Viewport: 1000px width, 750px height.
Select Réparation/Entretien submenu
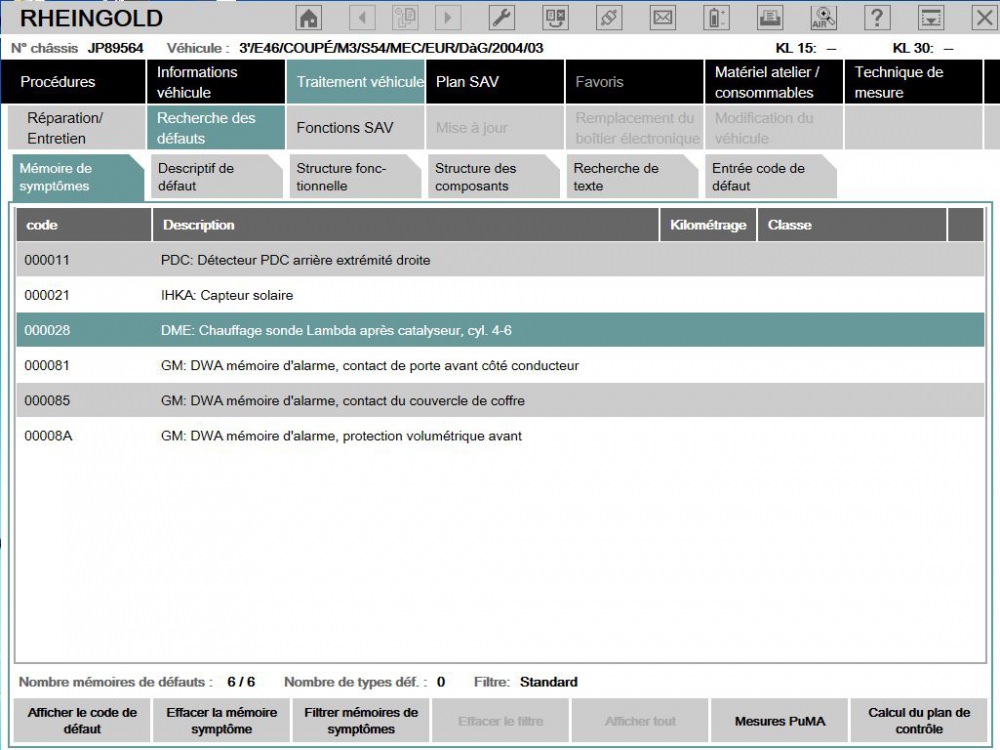click(x=77, y=128)
